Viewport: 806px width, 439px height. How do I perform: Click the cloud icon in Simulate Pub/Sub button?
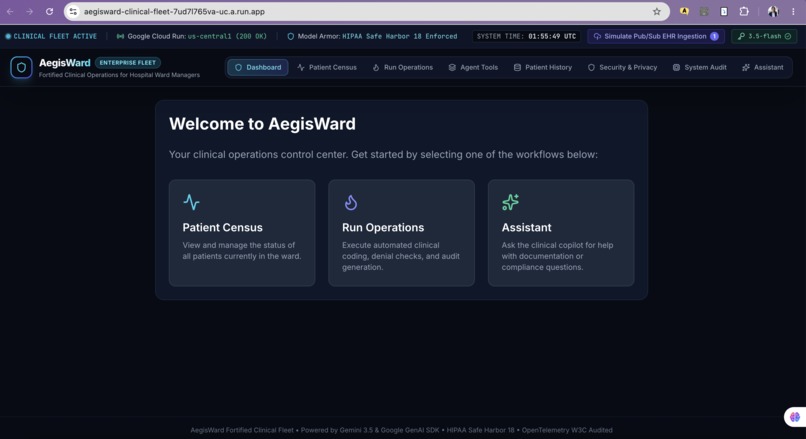[x=597, y=36]
